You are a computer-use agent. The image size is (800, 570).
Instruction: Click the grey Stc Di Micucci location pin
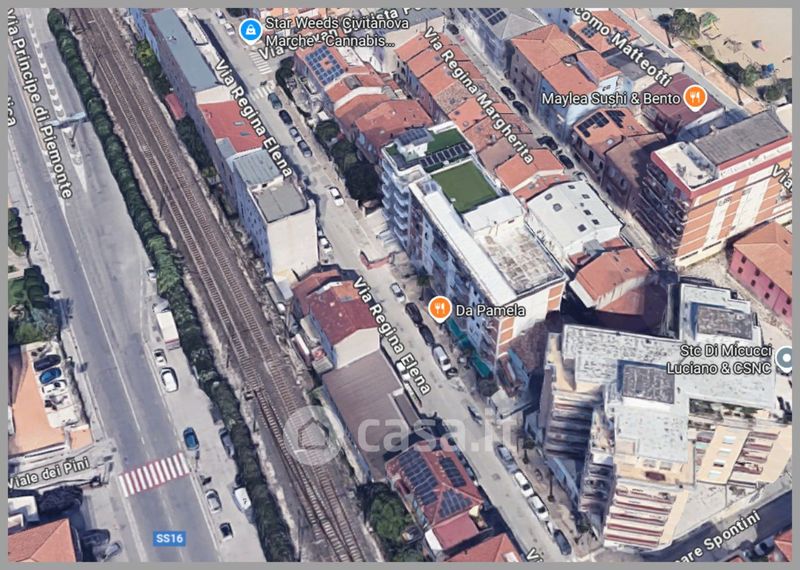785,358
